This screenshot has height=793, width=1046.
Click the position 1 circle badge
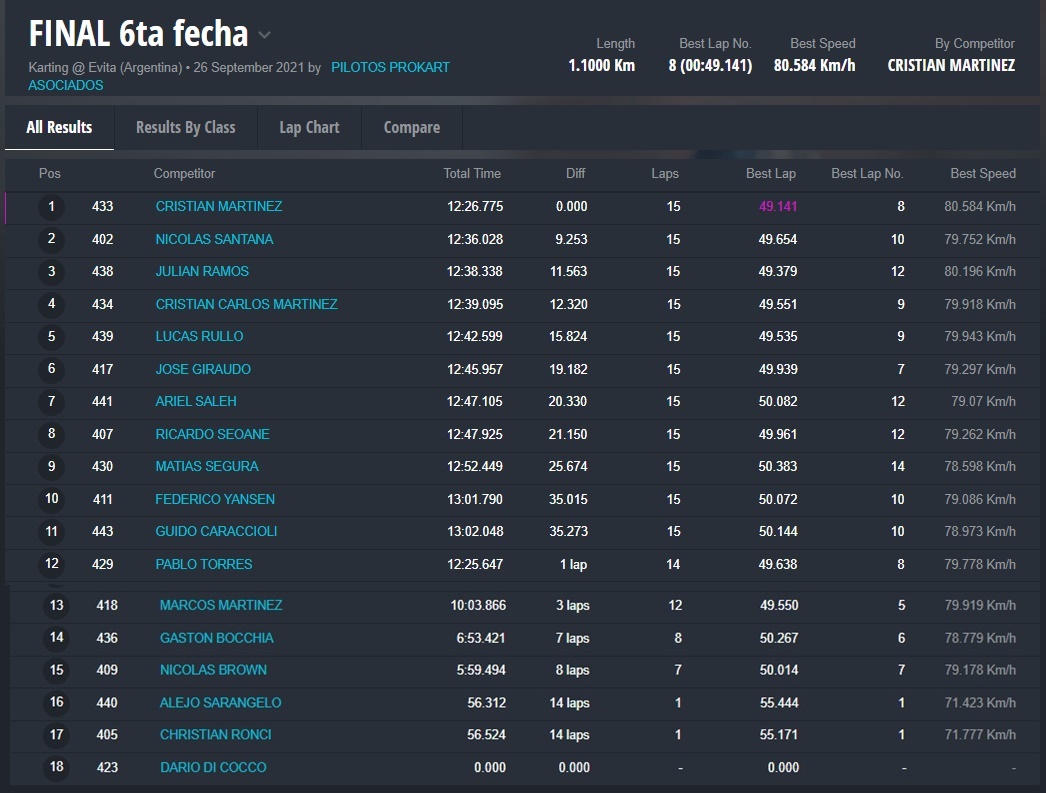coord(51,207)
